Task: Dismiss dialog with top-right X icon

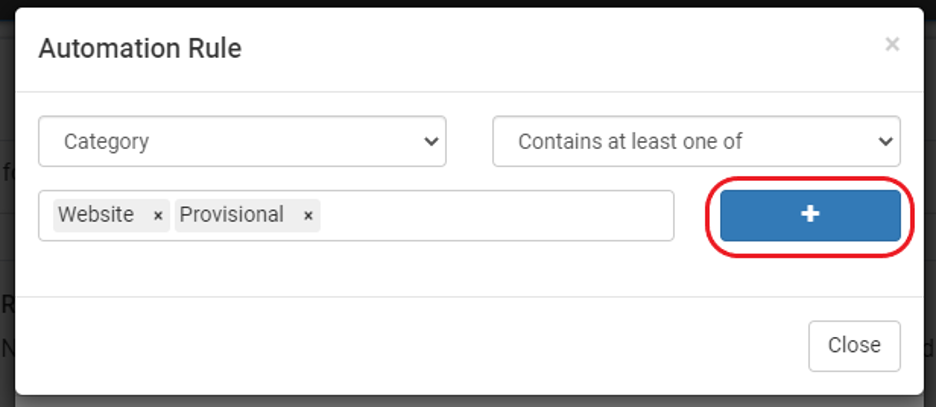Action: tap(892, 44)
